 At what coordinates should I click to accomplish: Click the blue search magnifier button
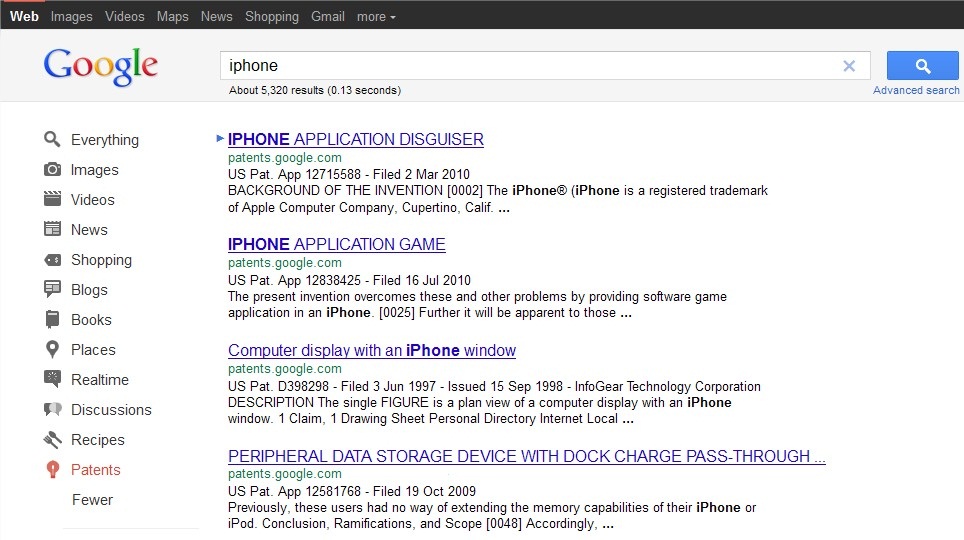pos(922,66)
